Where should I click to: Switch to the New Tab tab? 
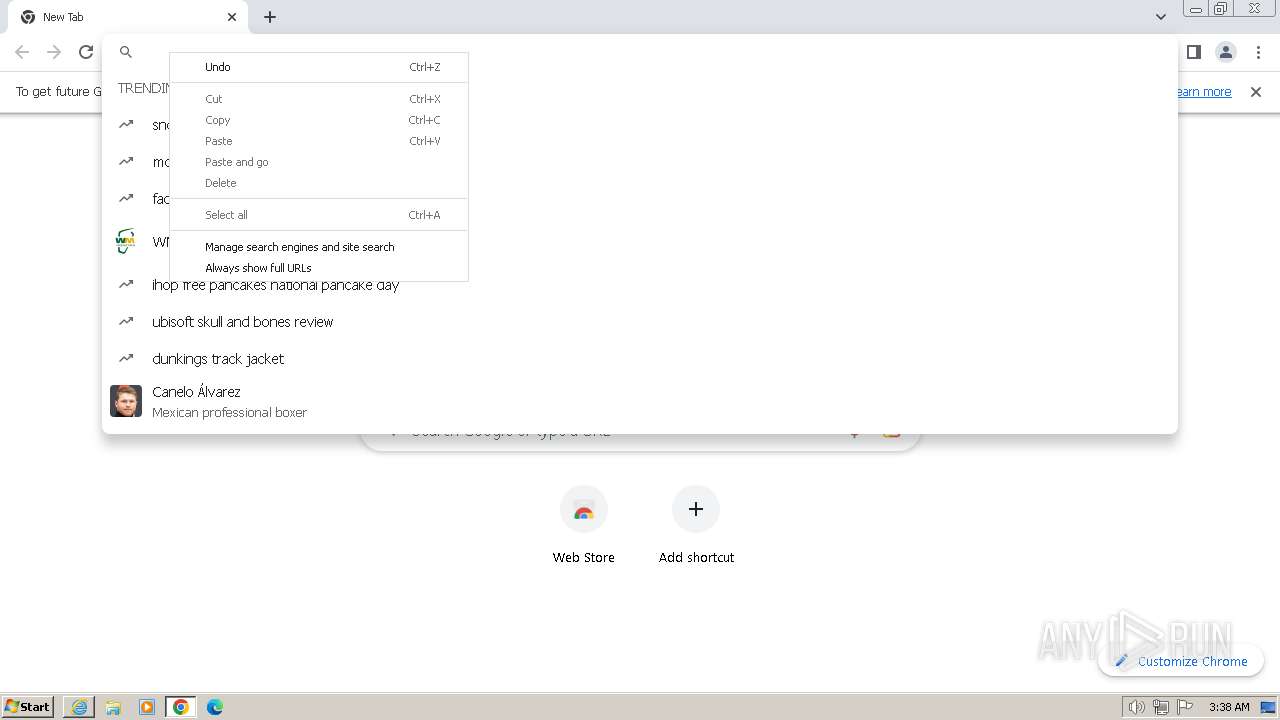[x=128, y=17]
